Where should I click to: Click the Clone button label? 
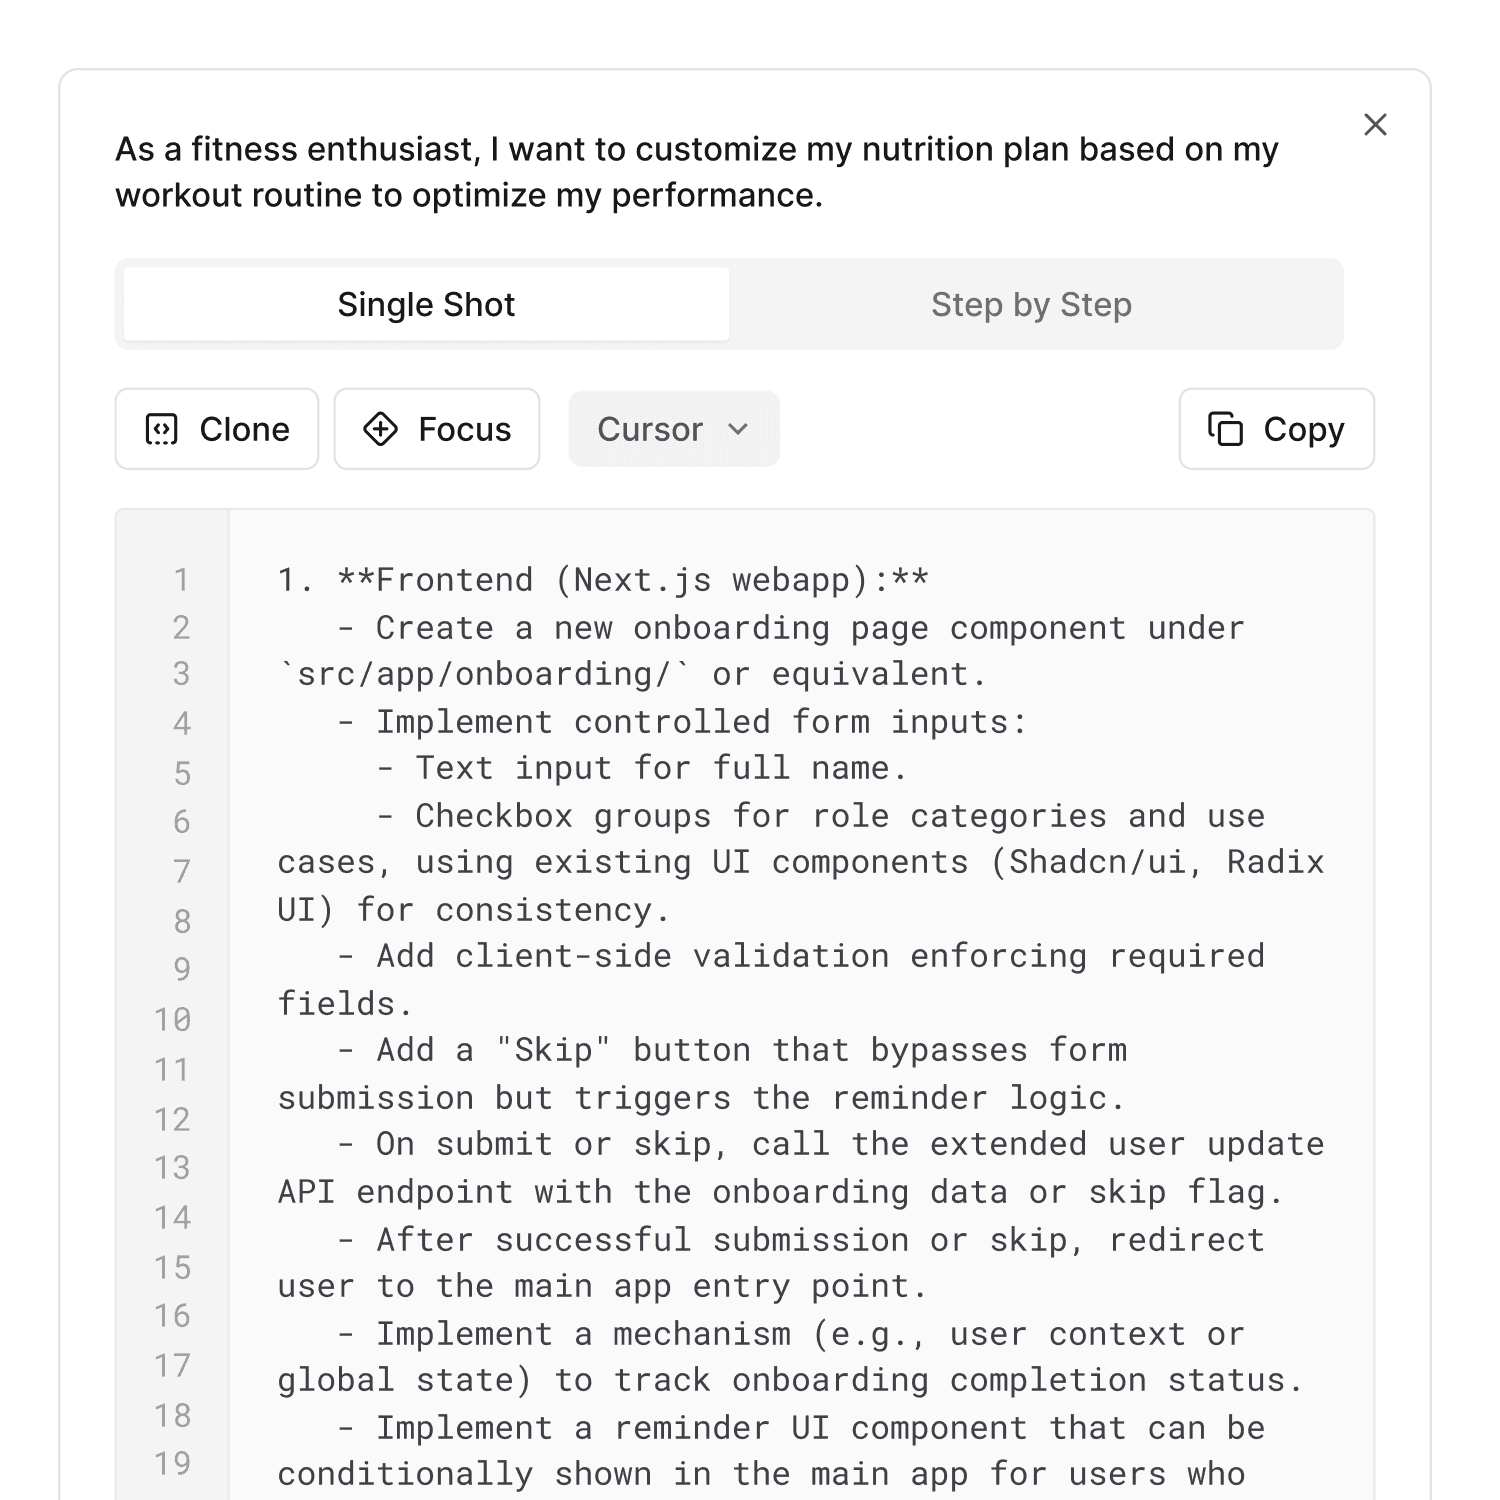(x=244, y=429)
